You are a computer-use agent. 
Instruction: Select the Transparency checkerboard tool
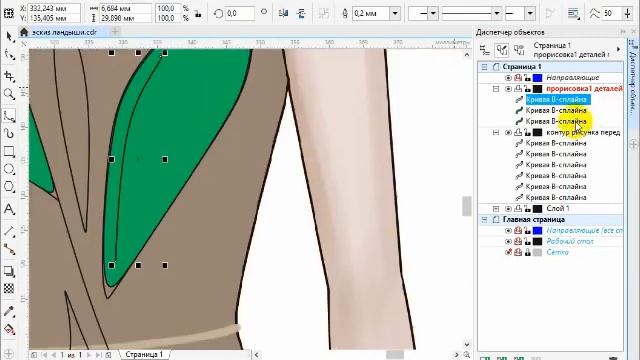pos(9,289)
